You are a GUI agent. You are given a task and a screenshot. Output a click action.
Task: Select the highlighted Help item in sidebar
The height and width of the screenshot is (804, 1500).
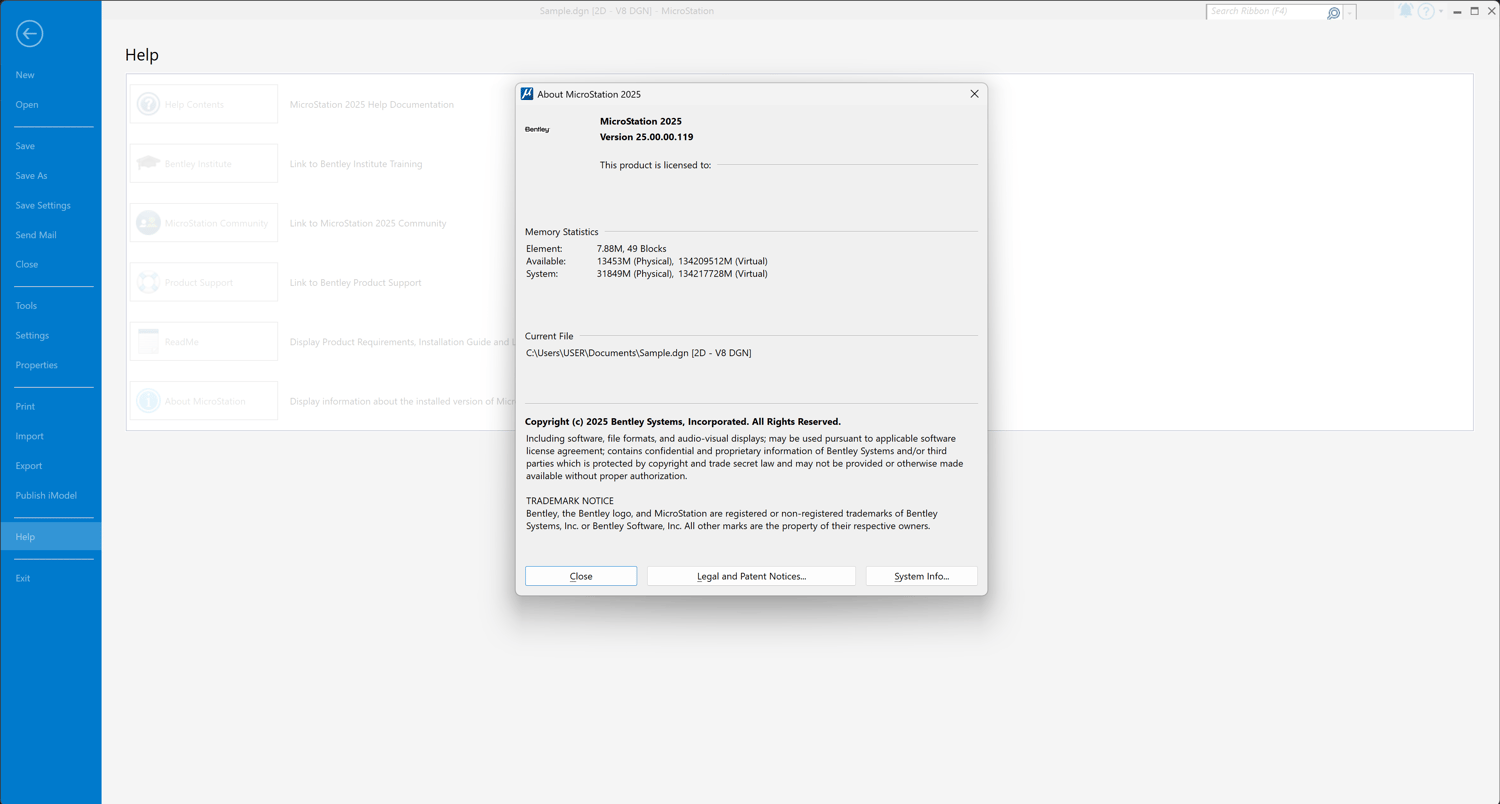coord(51,537)
